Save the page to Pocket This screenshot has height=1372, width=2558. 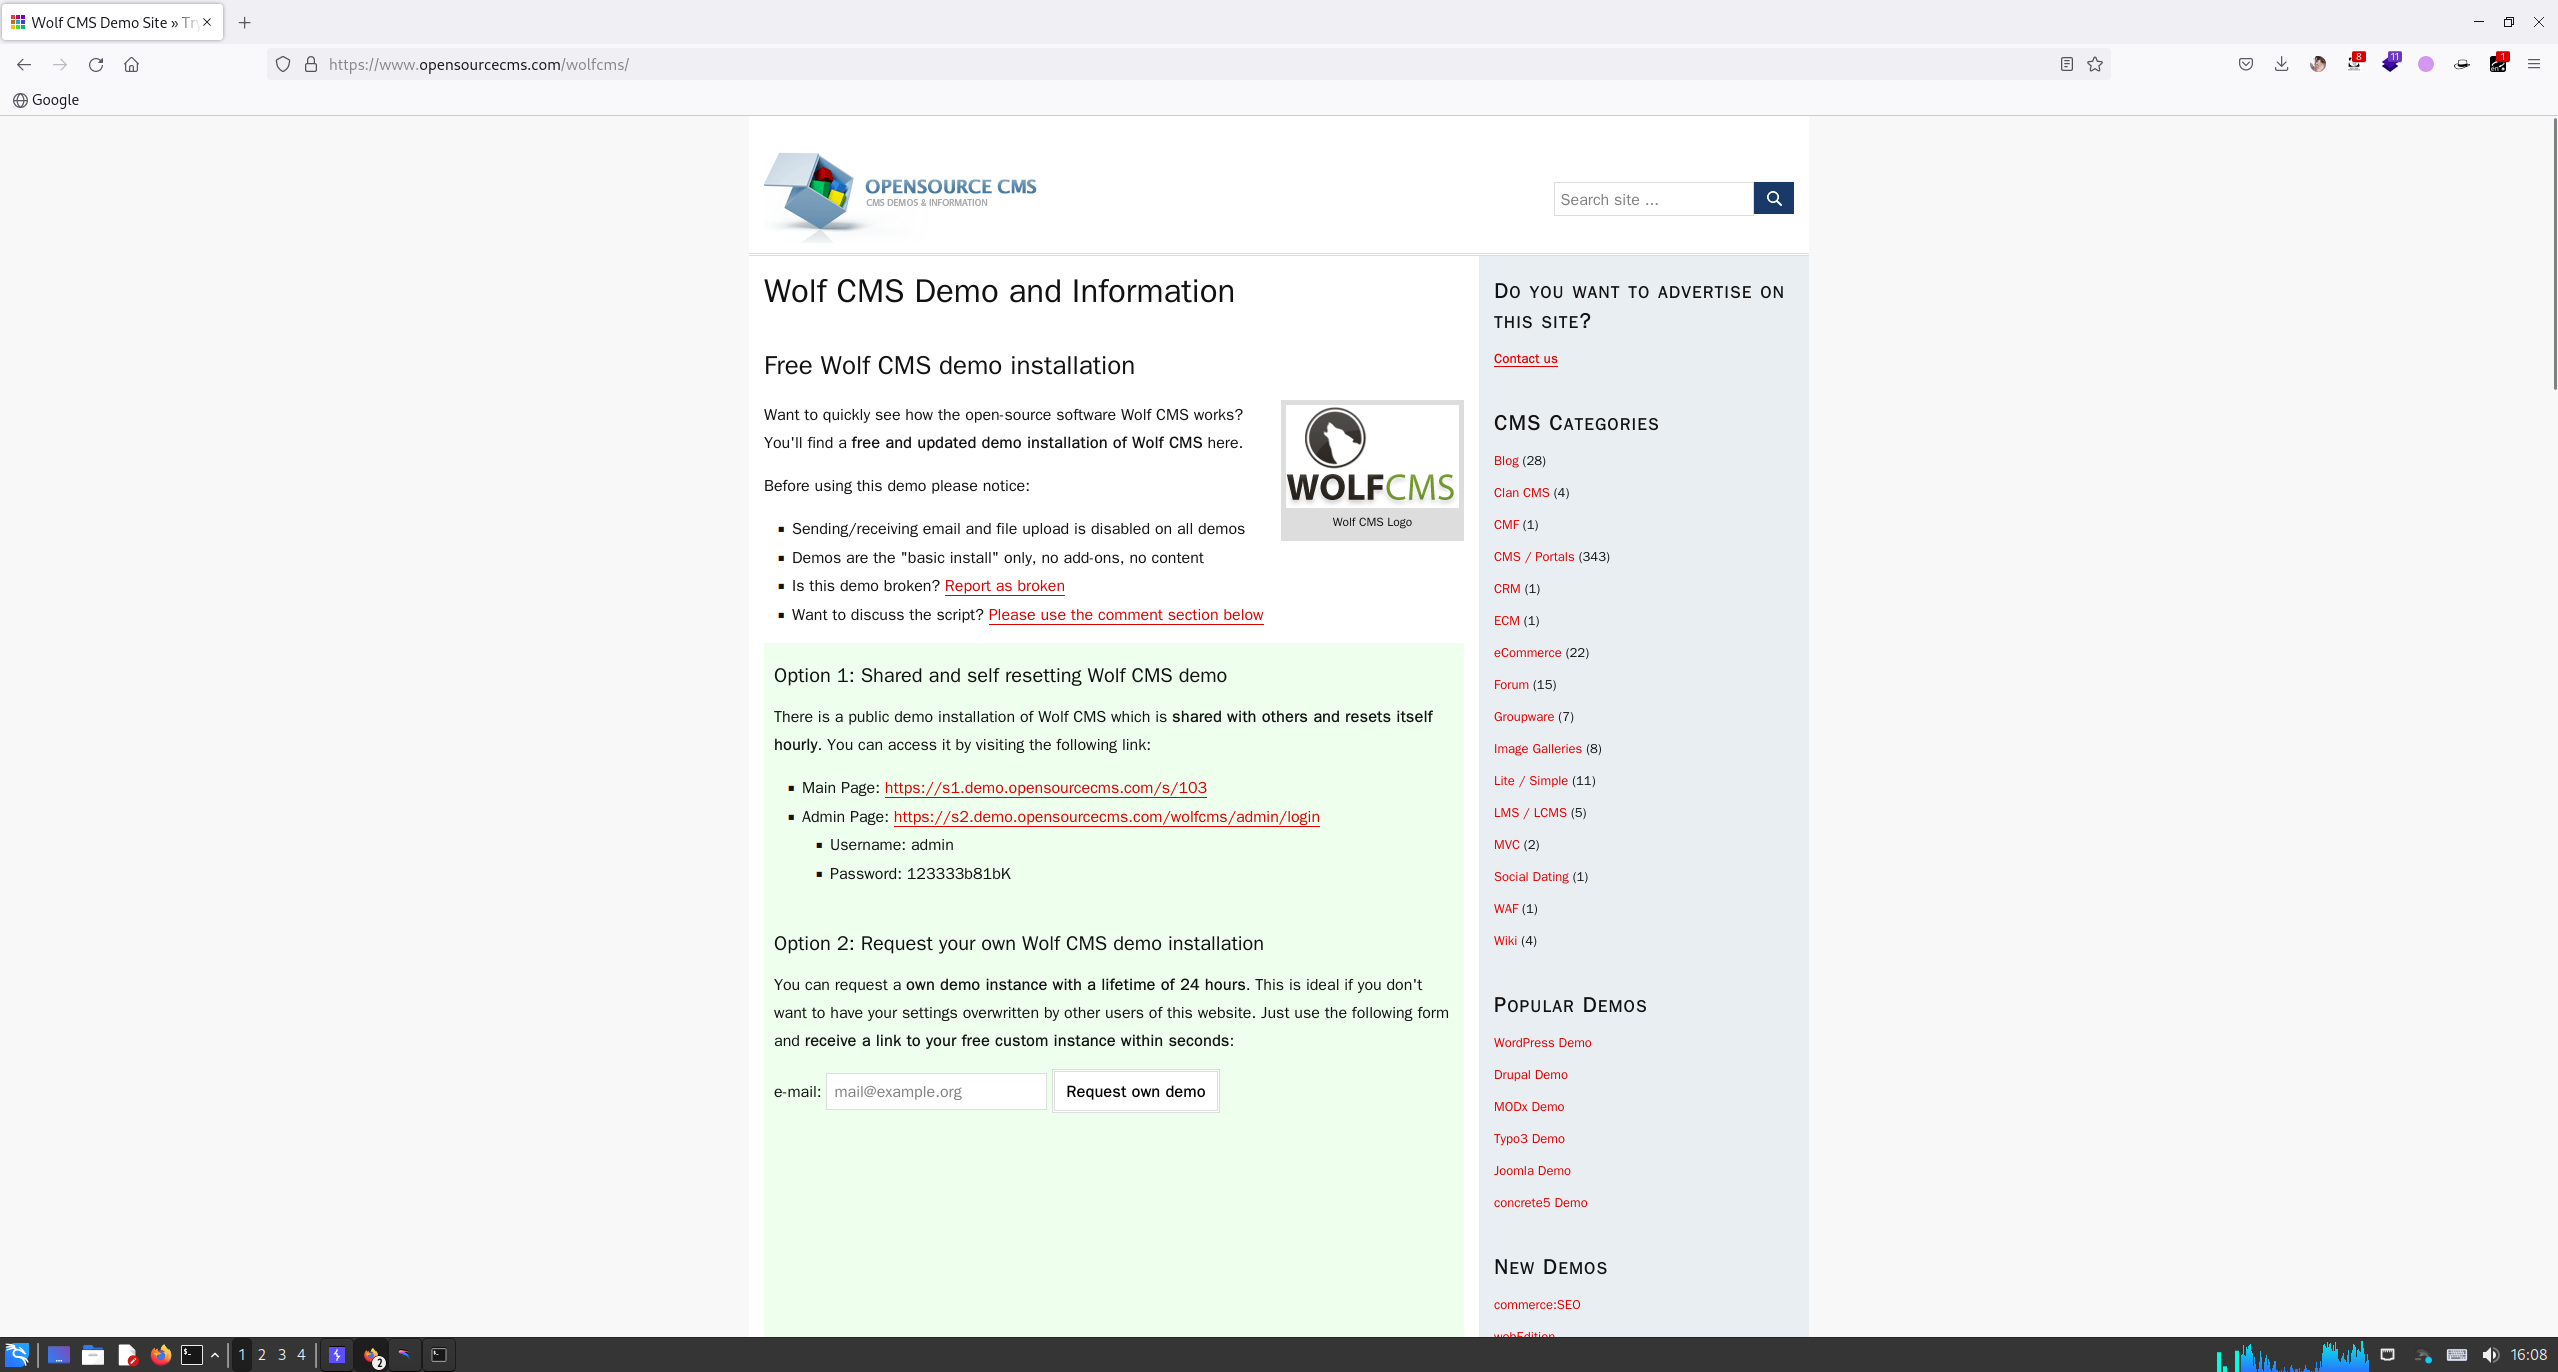click(x=2246, y=64)
